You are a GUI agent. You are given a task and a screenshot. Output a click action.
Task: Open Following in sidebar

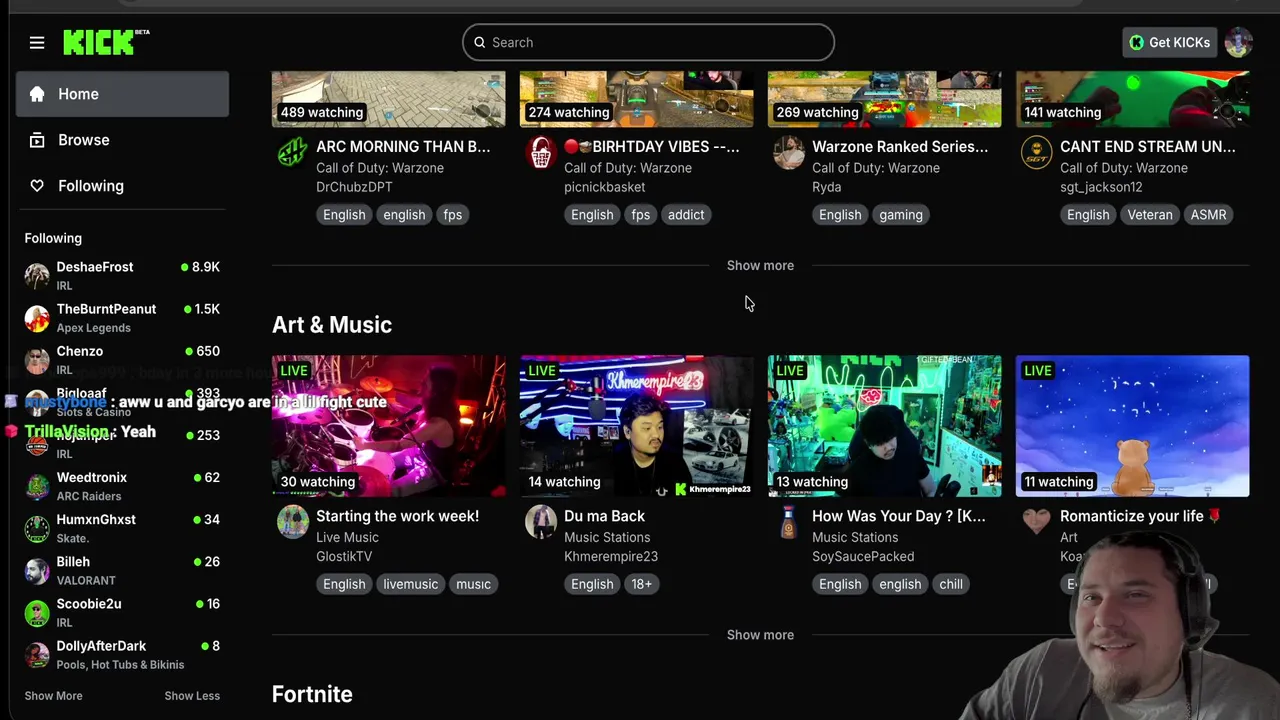point(122,186)
